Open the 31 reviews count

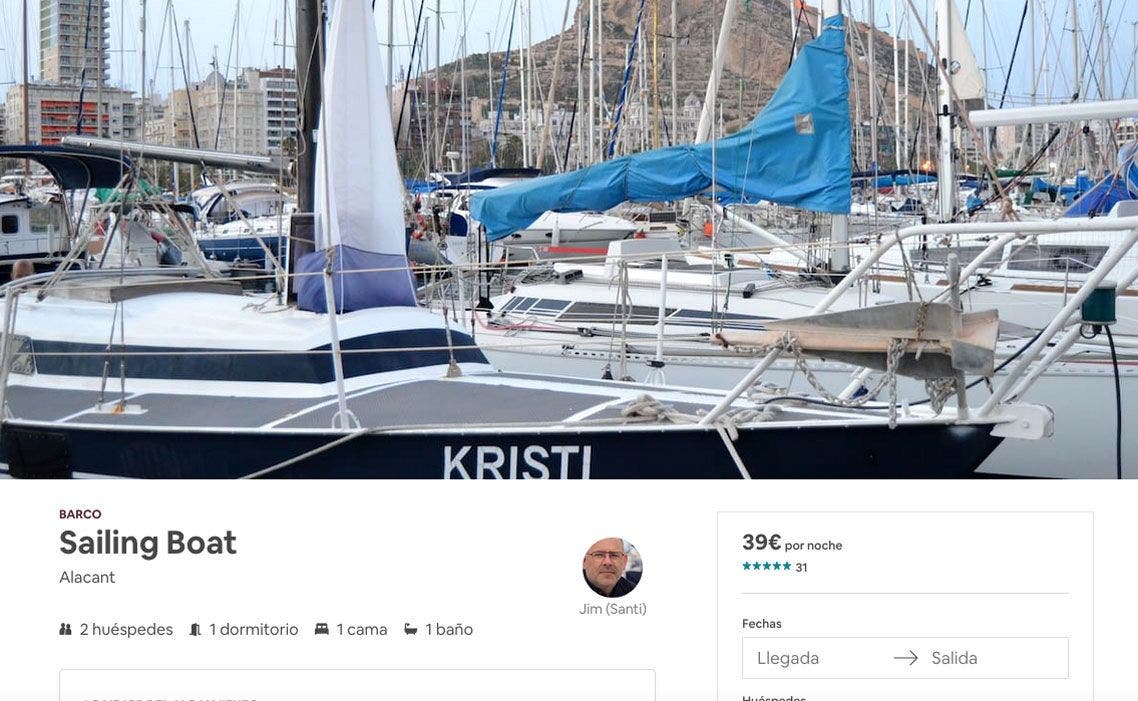[x=801, y=567]
